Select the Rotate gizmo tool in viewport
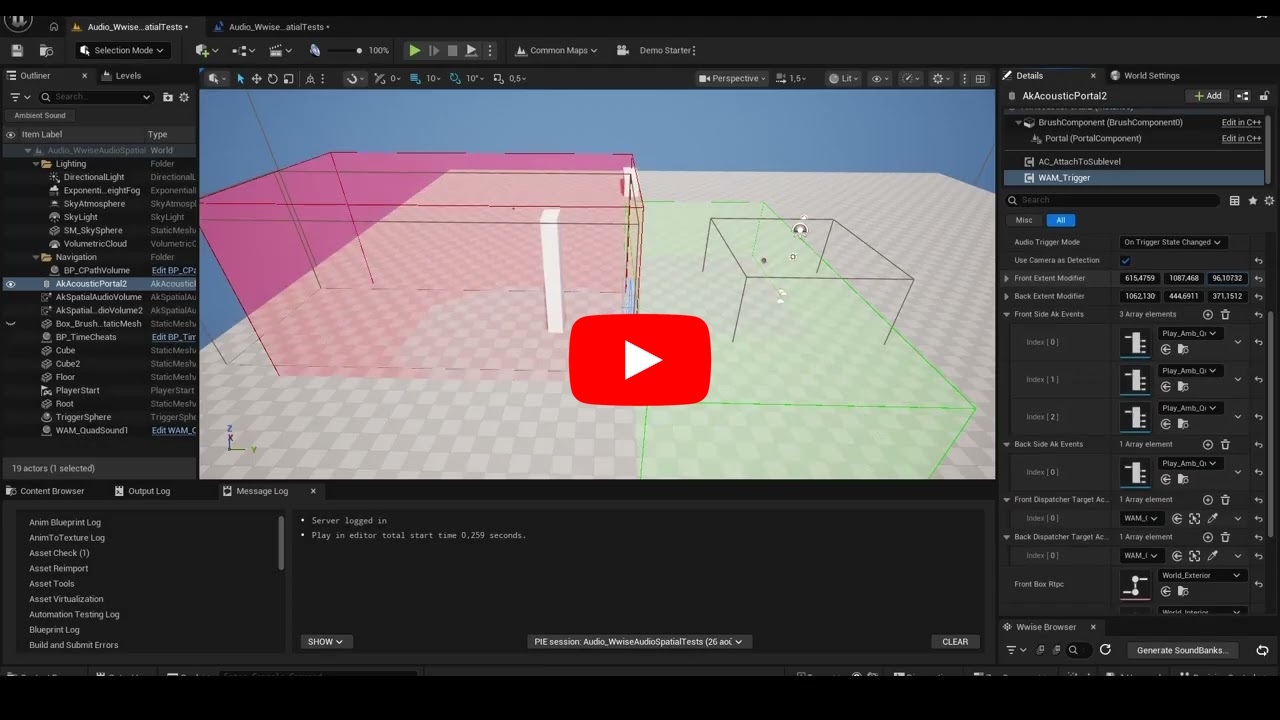Image resolution: width=1280 pixels, height=720 pixels. point(272,78)
